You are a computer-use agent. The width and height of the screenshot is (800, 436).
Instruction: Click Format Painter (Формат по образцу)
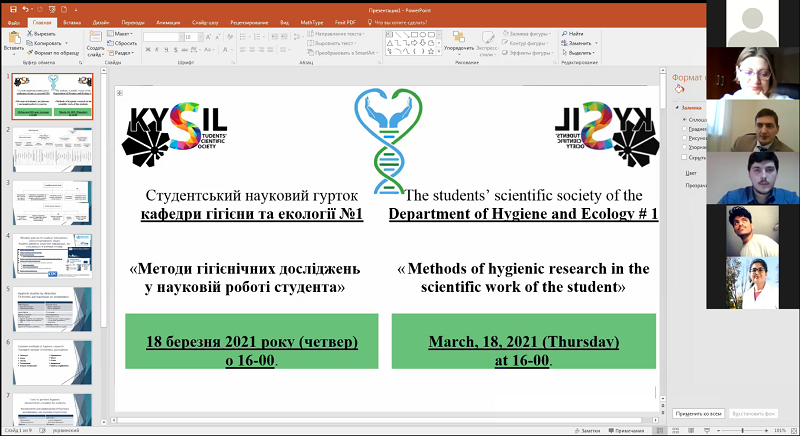53,53
